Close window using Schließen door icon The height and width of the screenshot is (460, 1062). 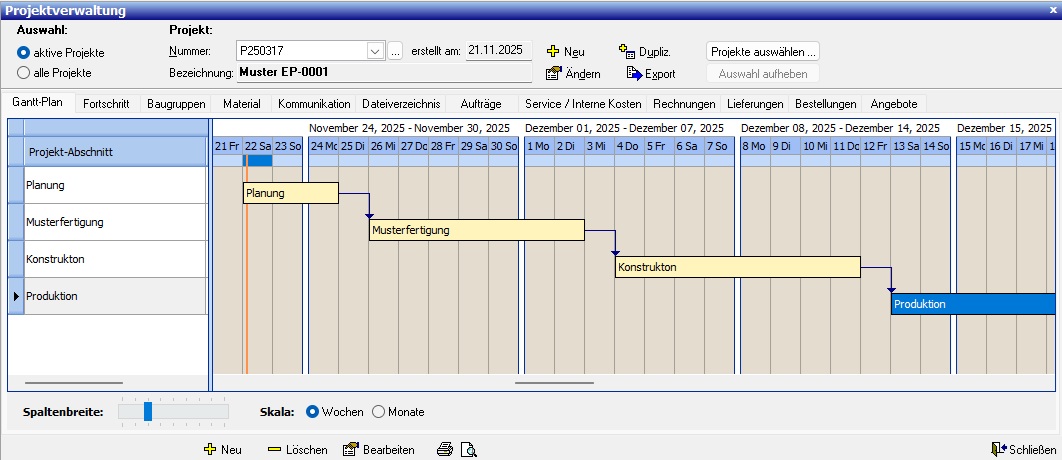[x=997, y=450]
